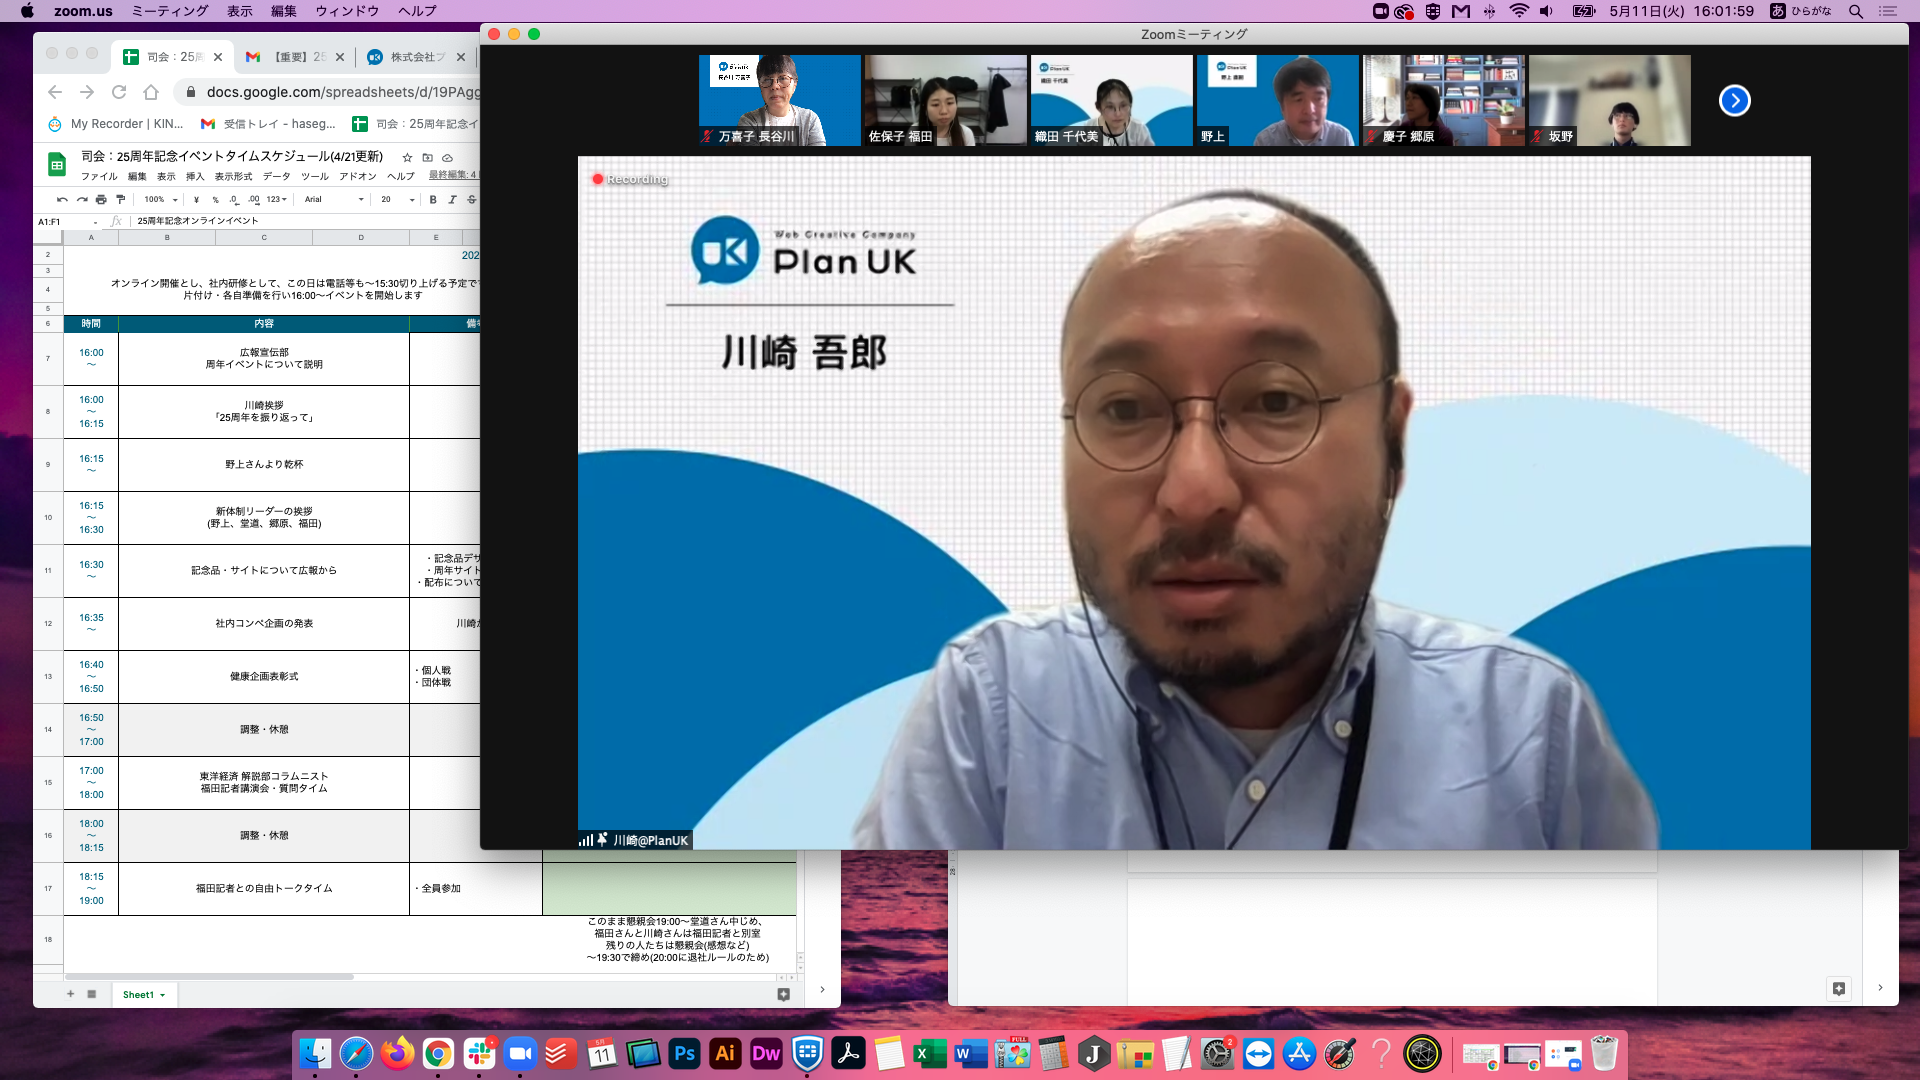Click the print icon in Sheets toolbar
The width and height of the screenshot is (1920, 1080).
coord(101,200)
